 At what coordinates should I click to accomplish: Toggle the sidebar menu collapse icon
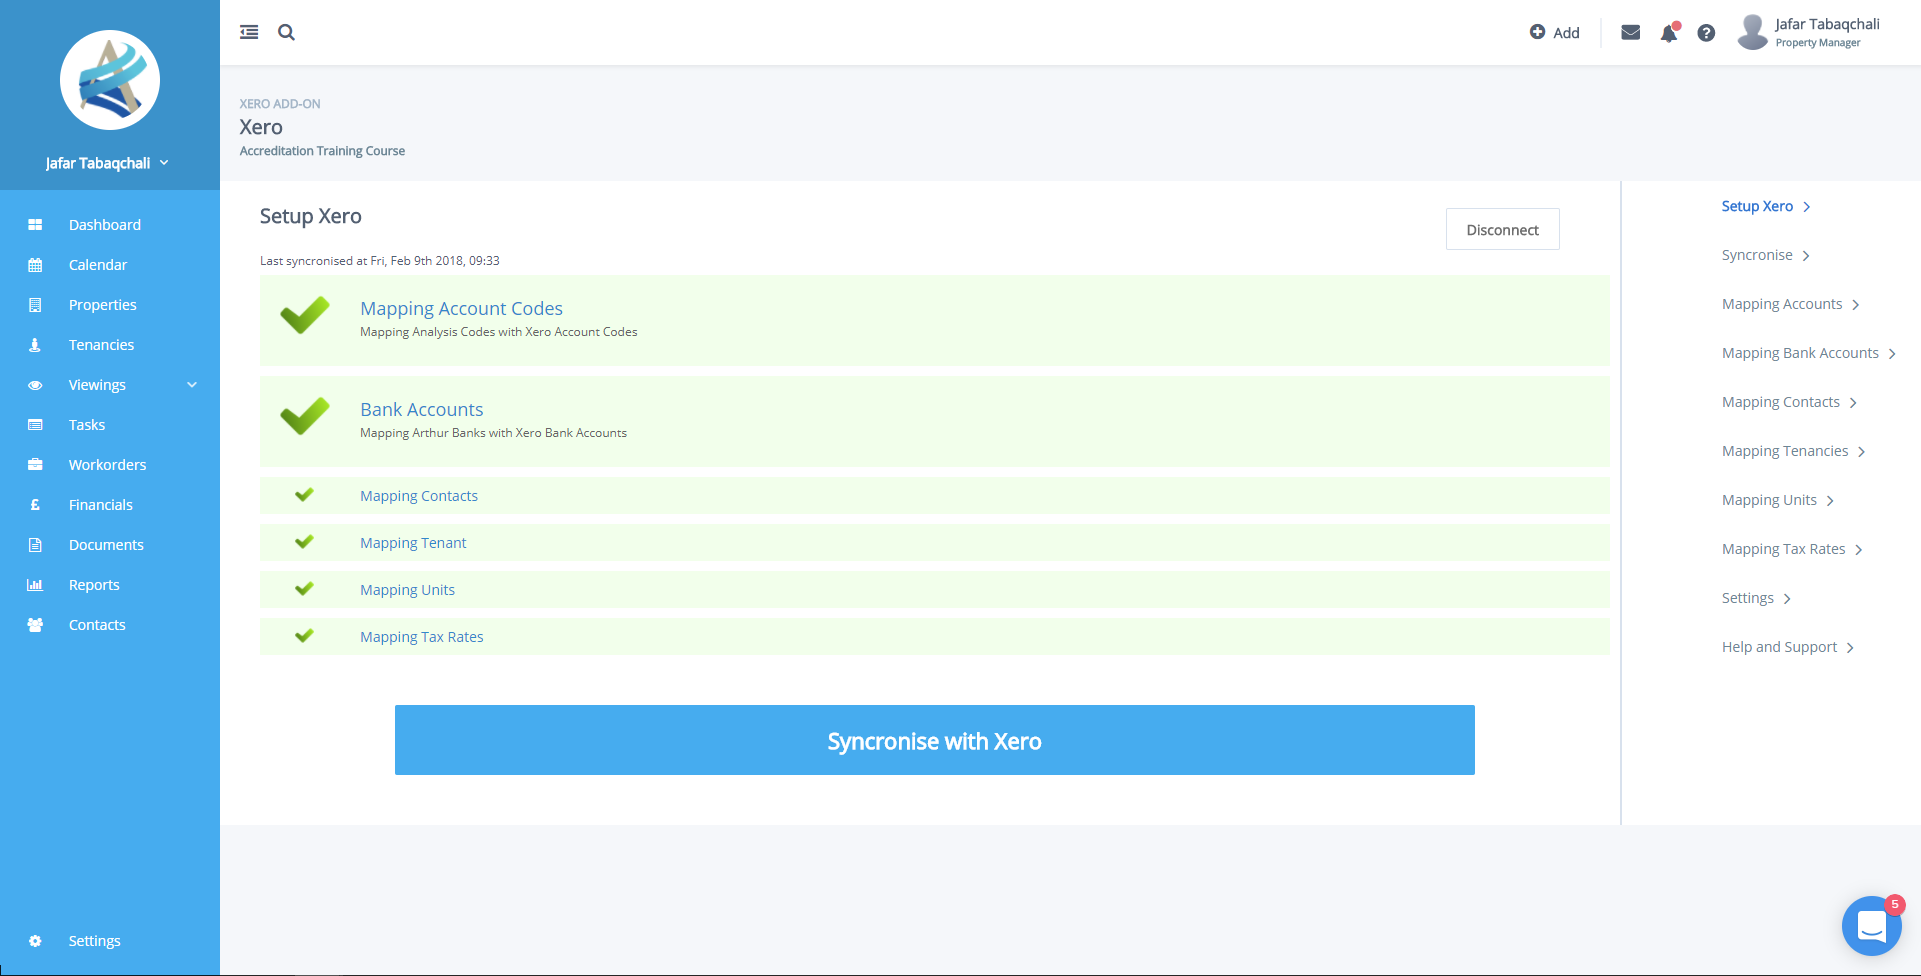(x=249, y=32)
